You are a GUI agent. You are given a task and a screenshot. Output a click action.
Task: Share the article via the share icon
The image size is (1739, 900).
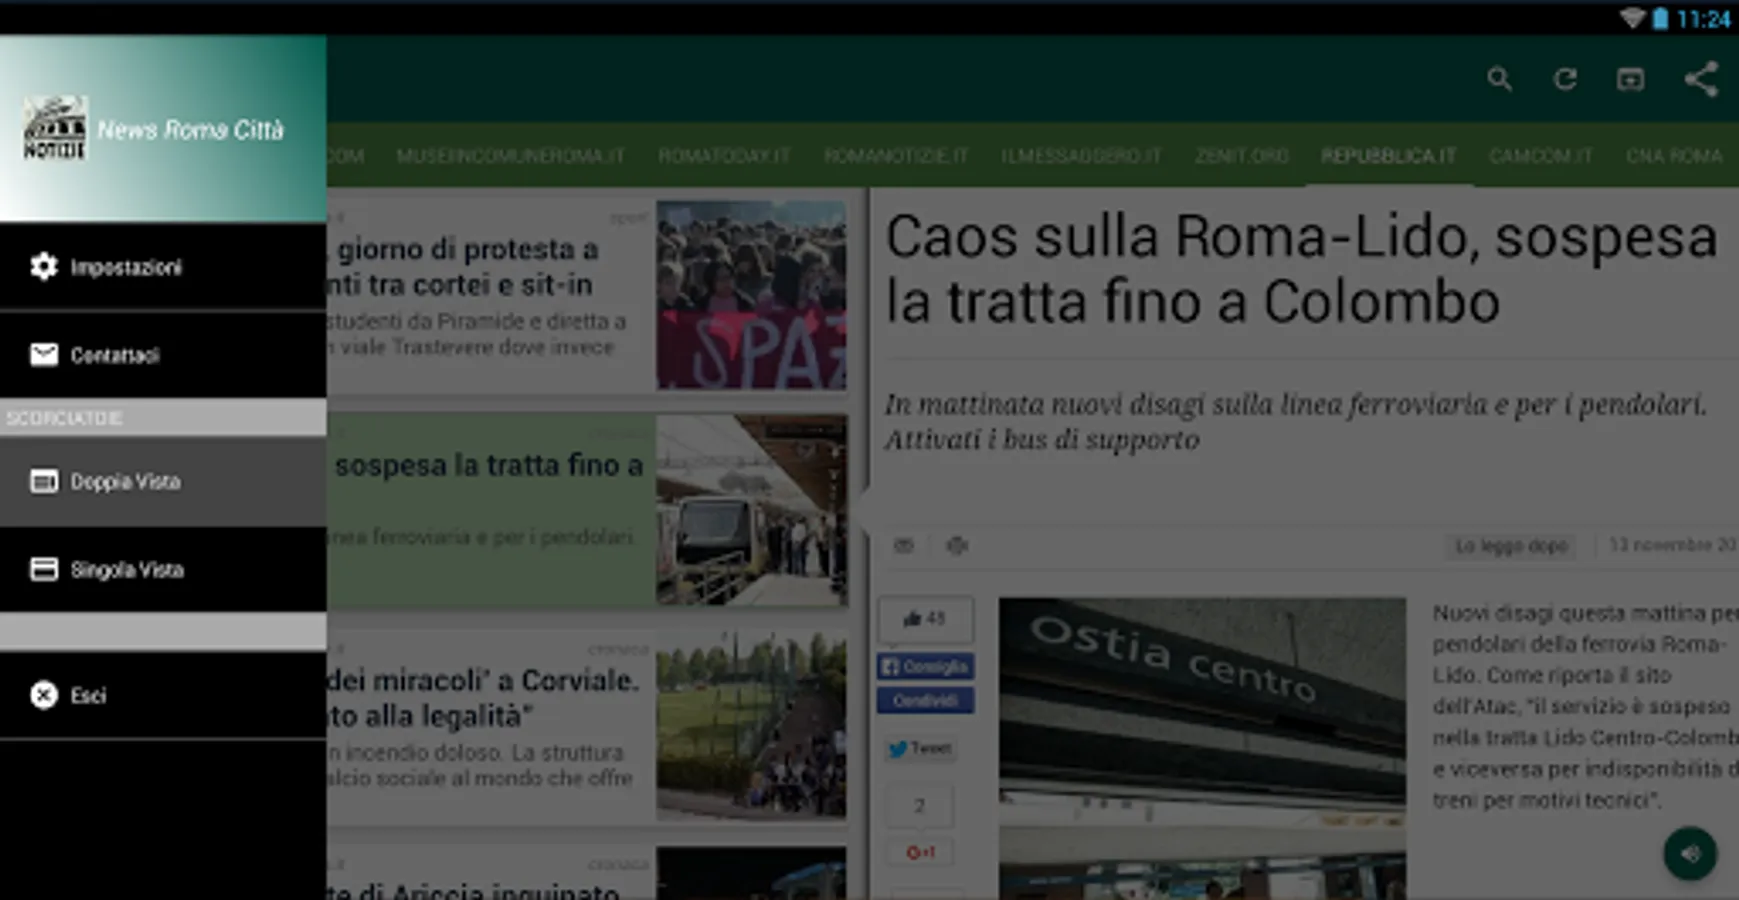tap(1701, 79)
